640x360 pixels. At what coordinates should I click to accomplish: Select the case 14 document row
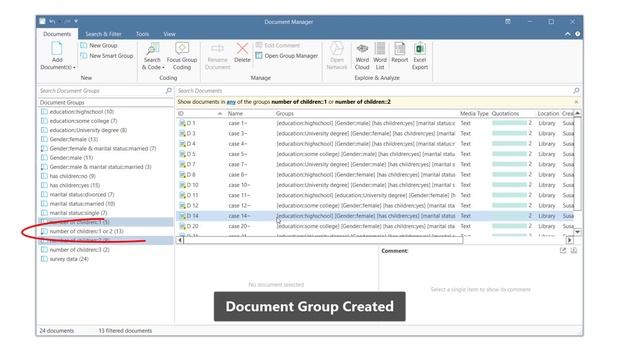375,216
